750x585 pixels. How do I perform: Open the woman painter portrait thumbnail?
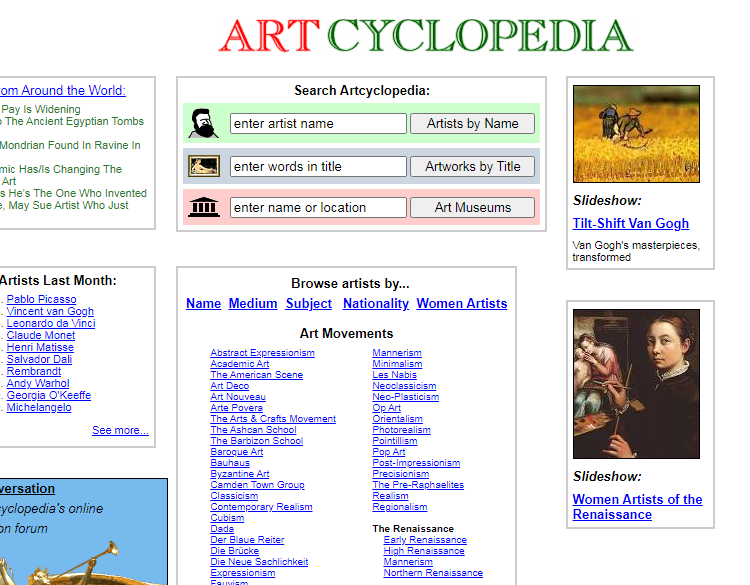point(636,384)
